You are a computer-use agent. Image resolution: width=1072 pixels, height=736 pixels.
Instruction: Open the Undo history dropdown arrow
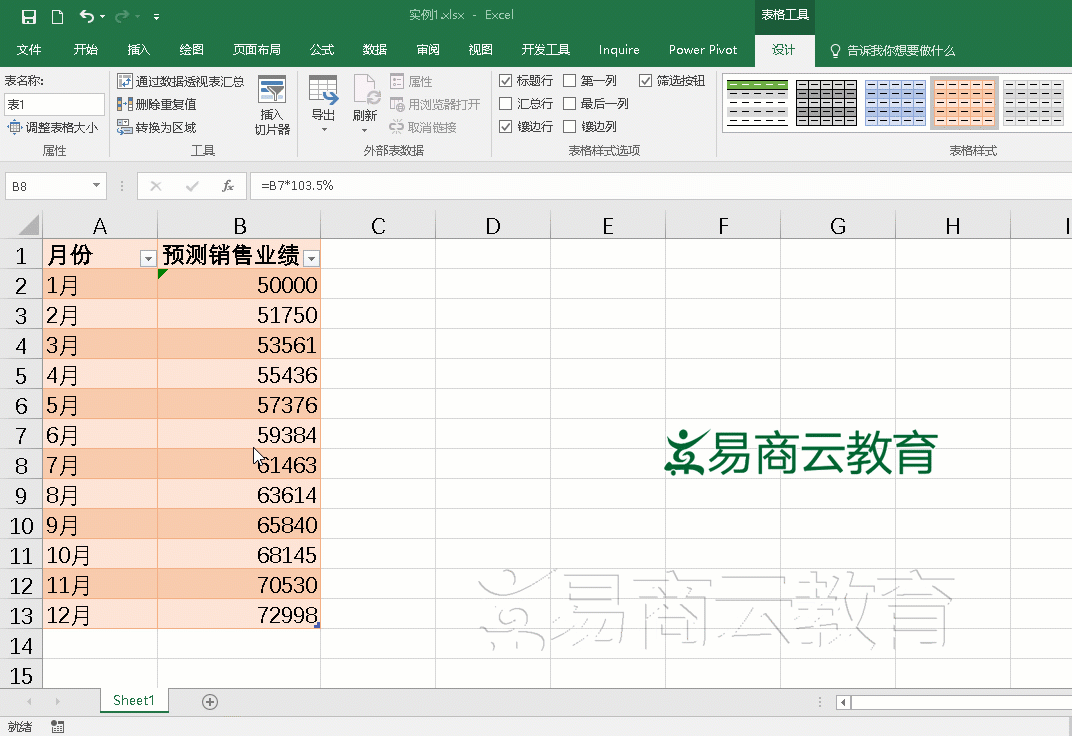103,16
